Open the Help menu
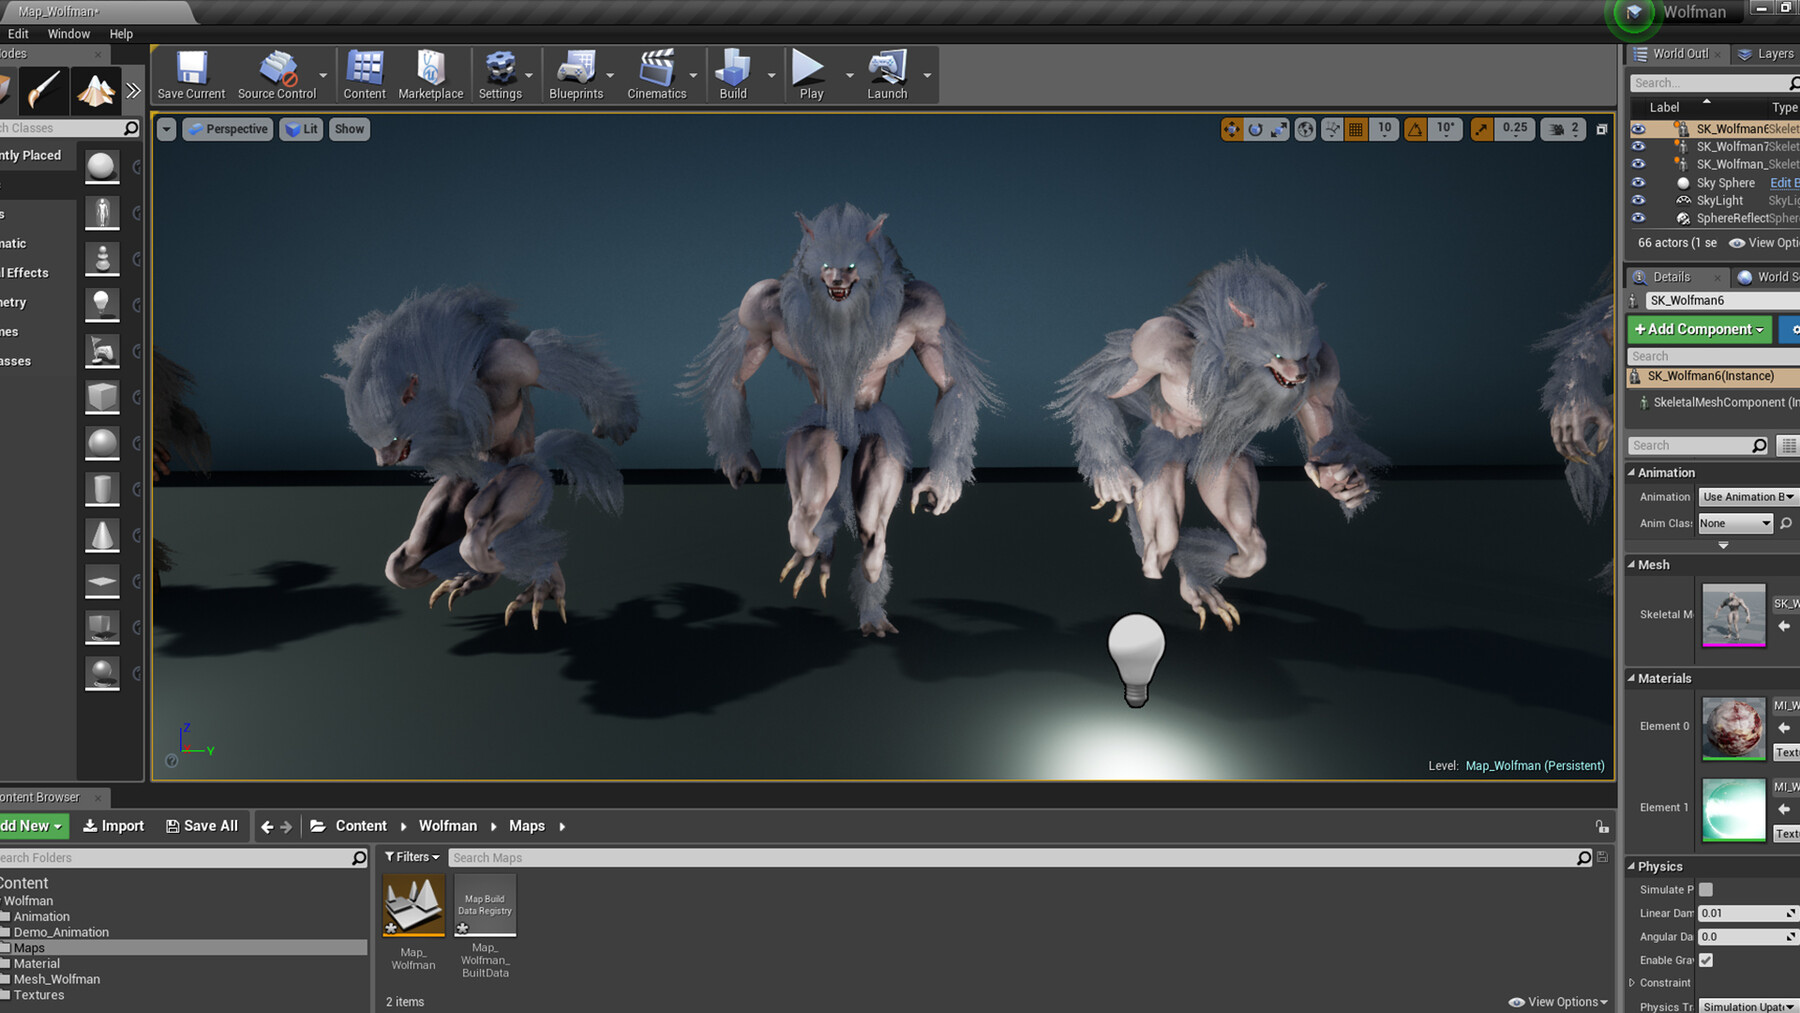Screen dimensions: 1800x1013 (121, 34)
